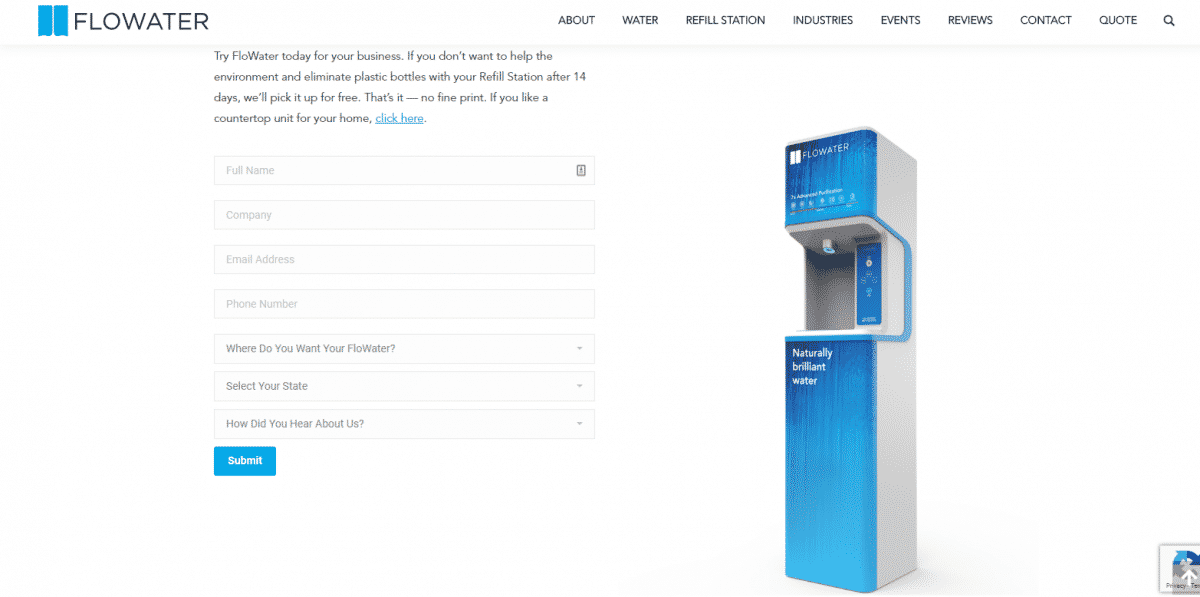Viewport: 1200px width, 597px height.
Task: Click the Submit button
Action: click(x=245, y=461)
